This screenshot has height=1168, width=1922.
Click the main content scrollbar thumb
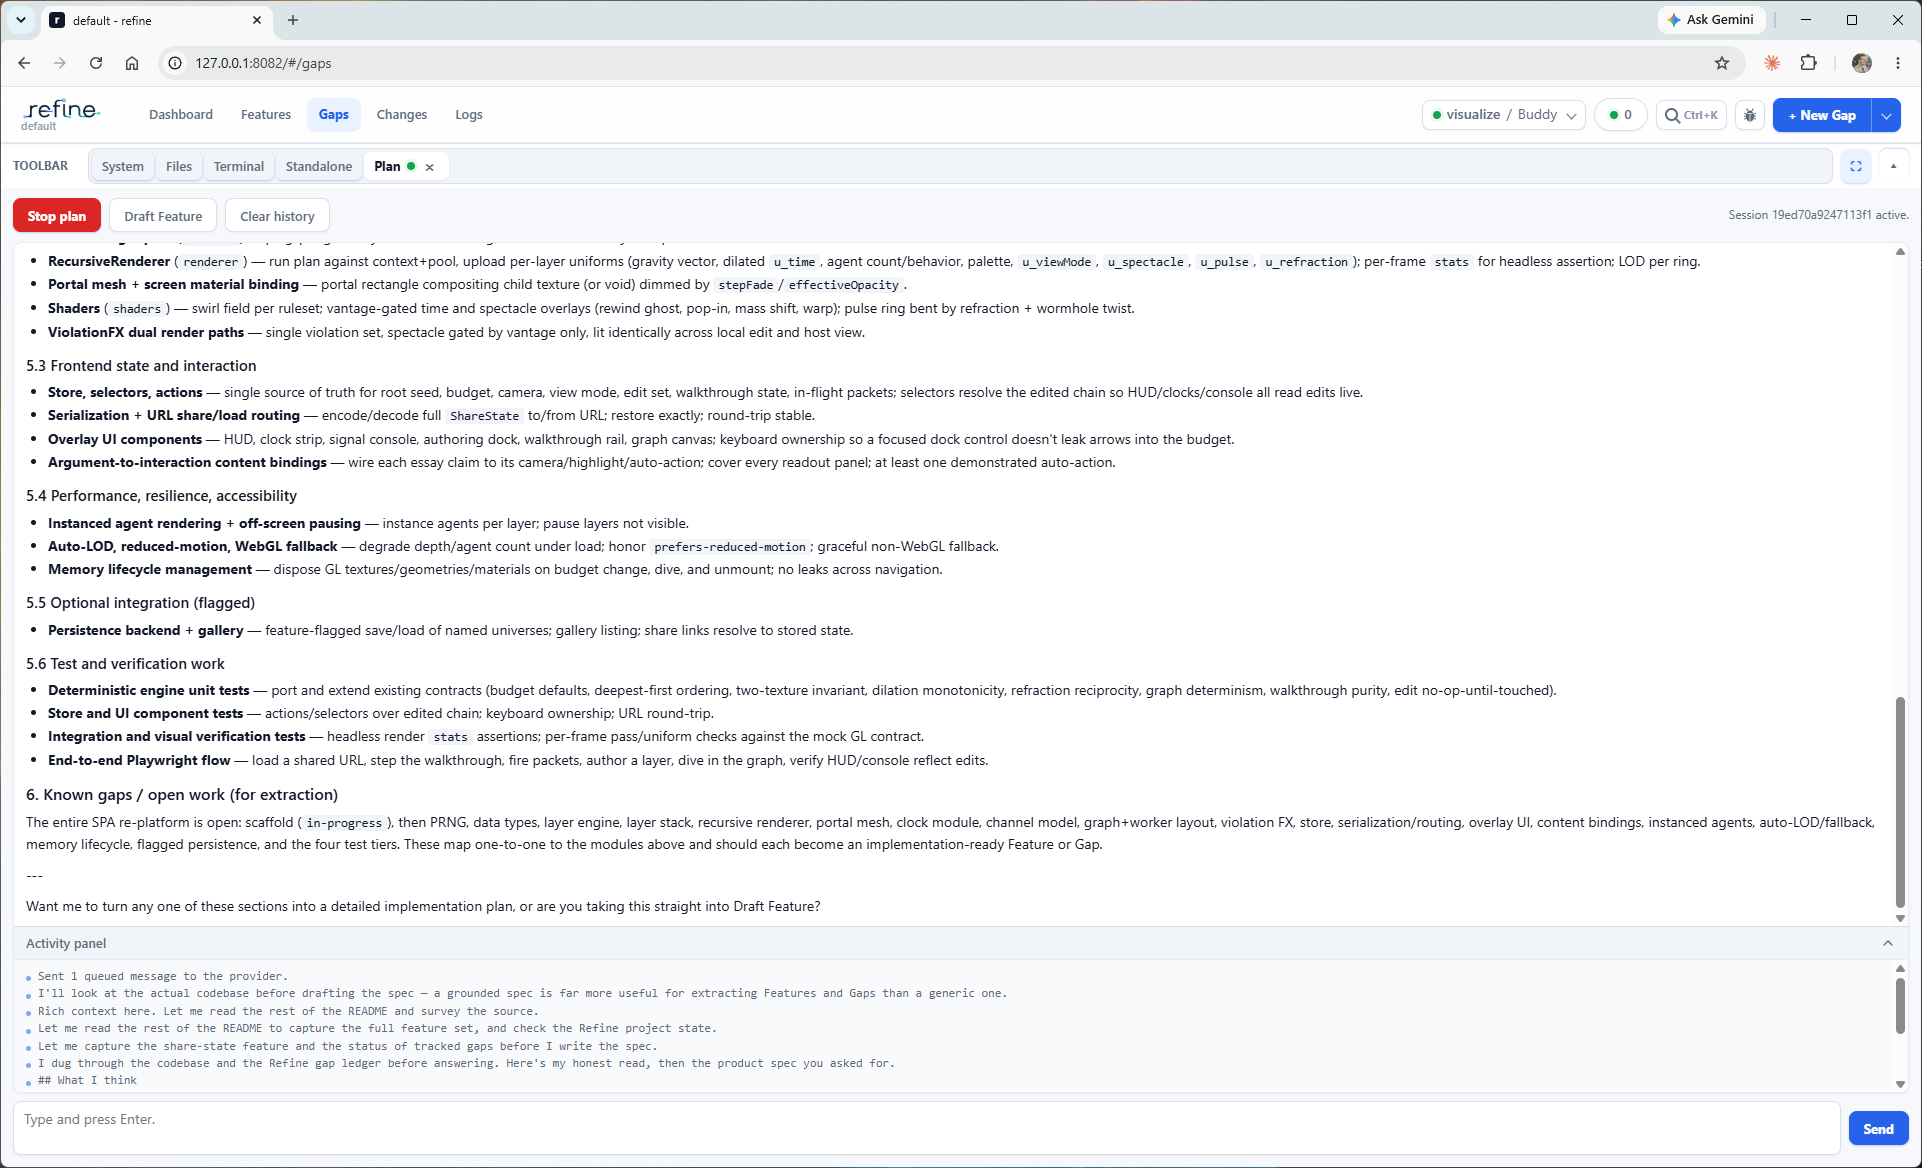point(1900,802)
